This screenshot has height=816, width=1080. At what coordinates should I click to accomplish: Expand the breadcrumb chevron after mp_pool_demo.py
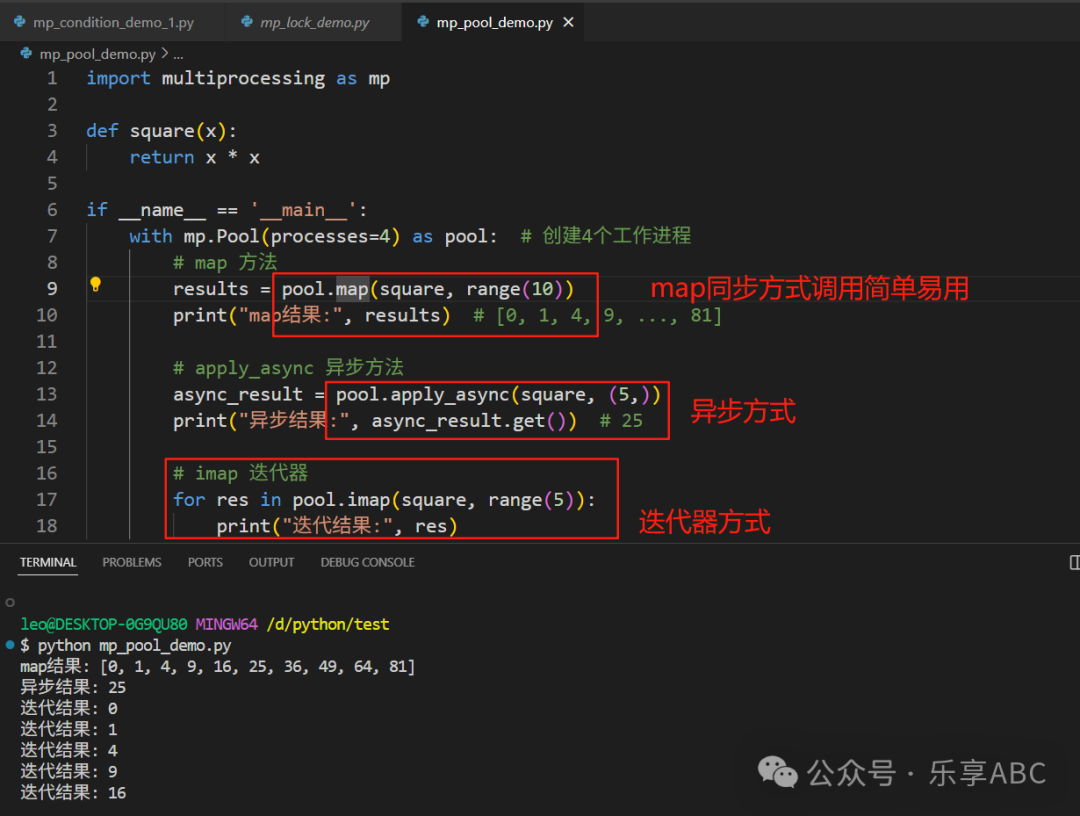coord(165,53)
